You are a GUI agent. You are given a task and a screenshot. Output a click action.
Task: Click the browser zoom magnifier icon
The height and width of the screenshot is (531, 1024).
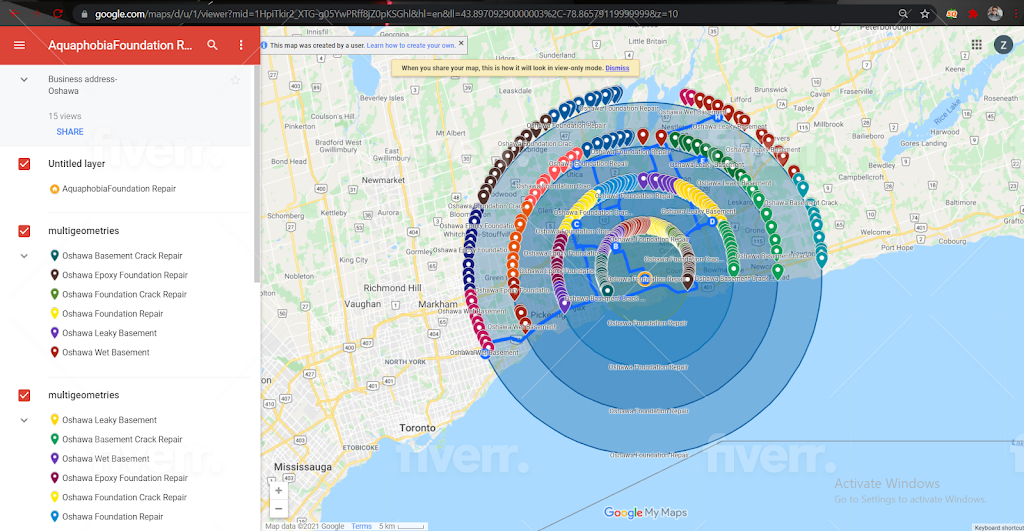point(903,14)
